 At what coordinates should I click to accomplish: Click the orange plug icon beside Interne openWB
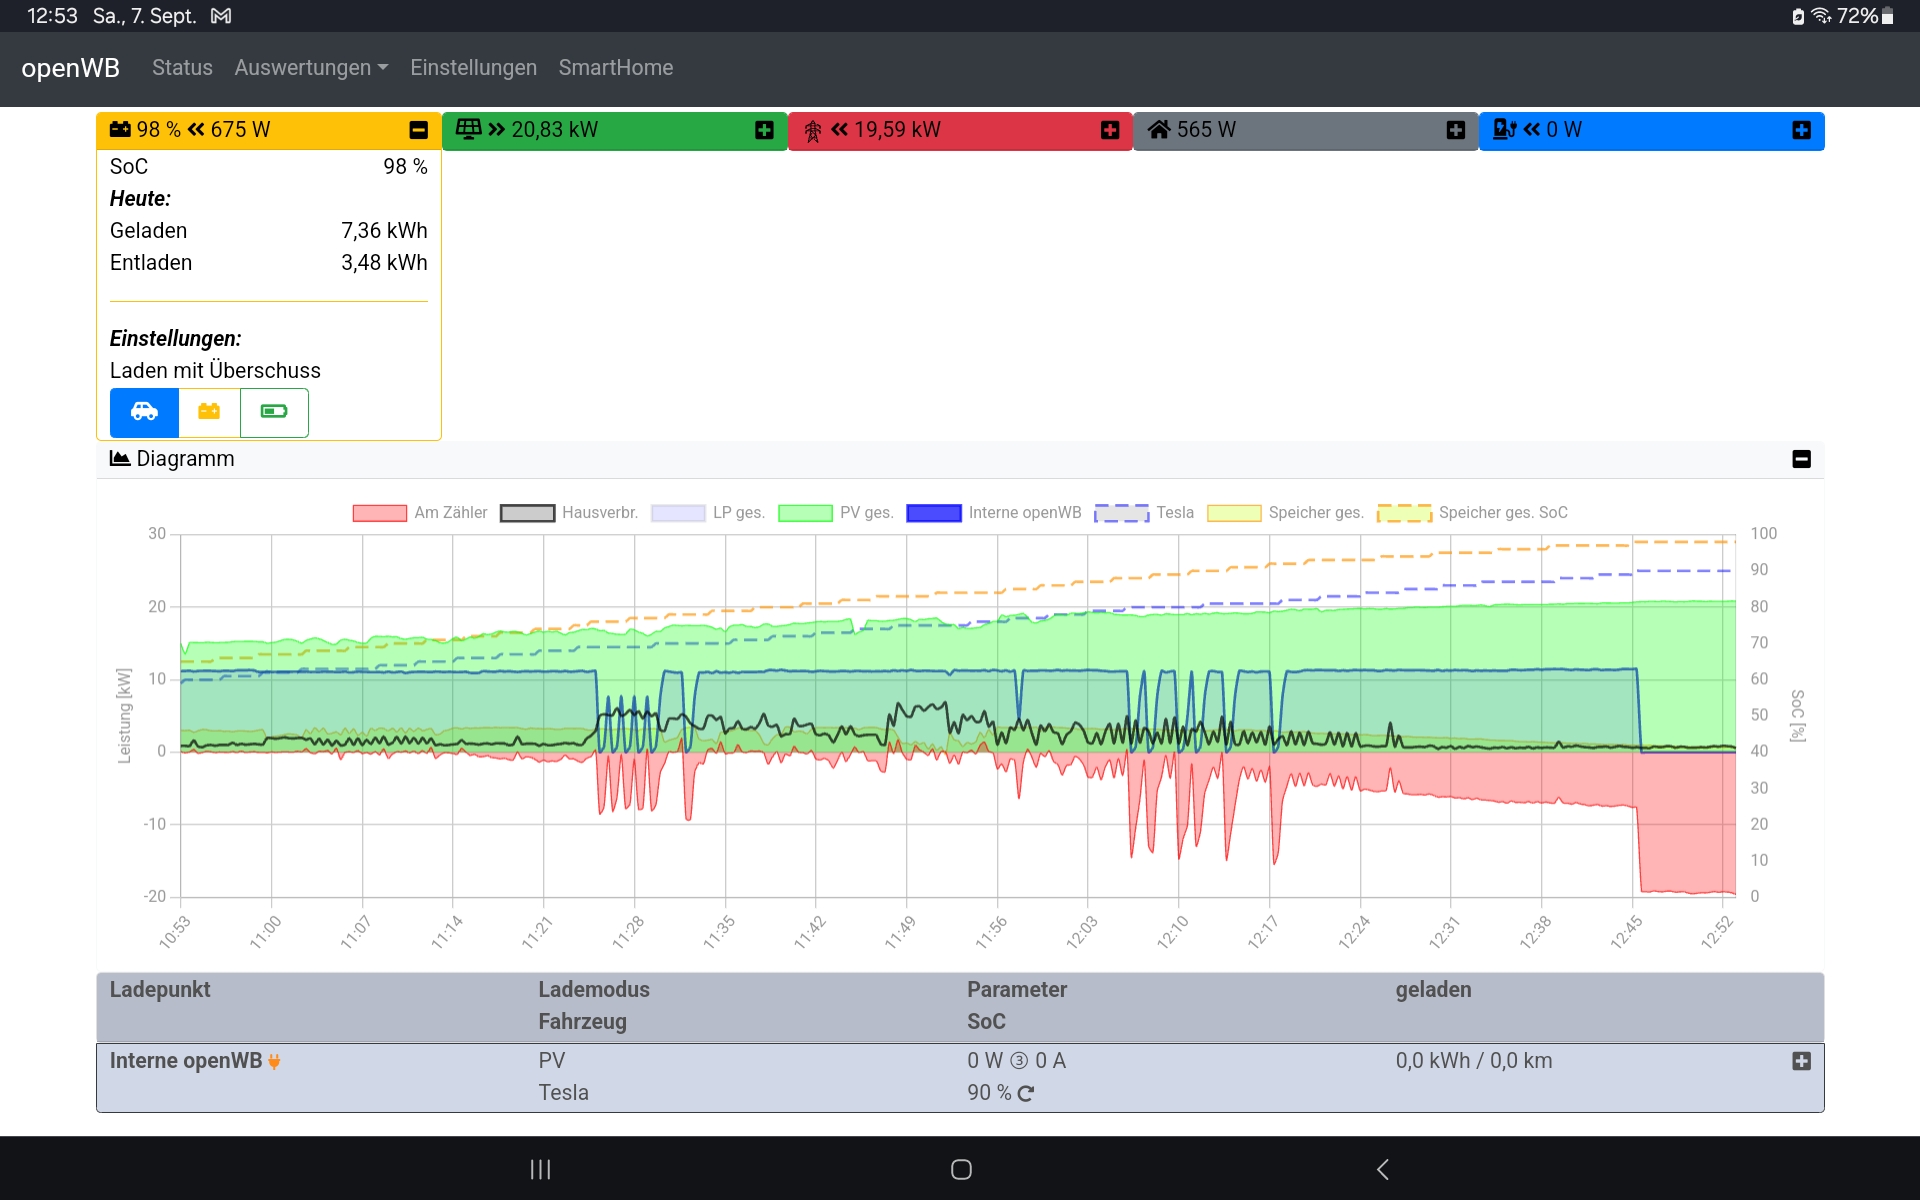click(274, 1062)
